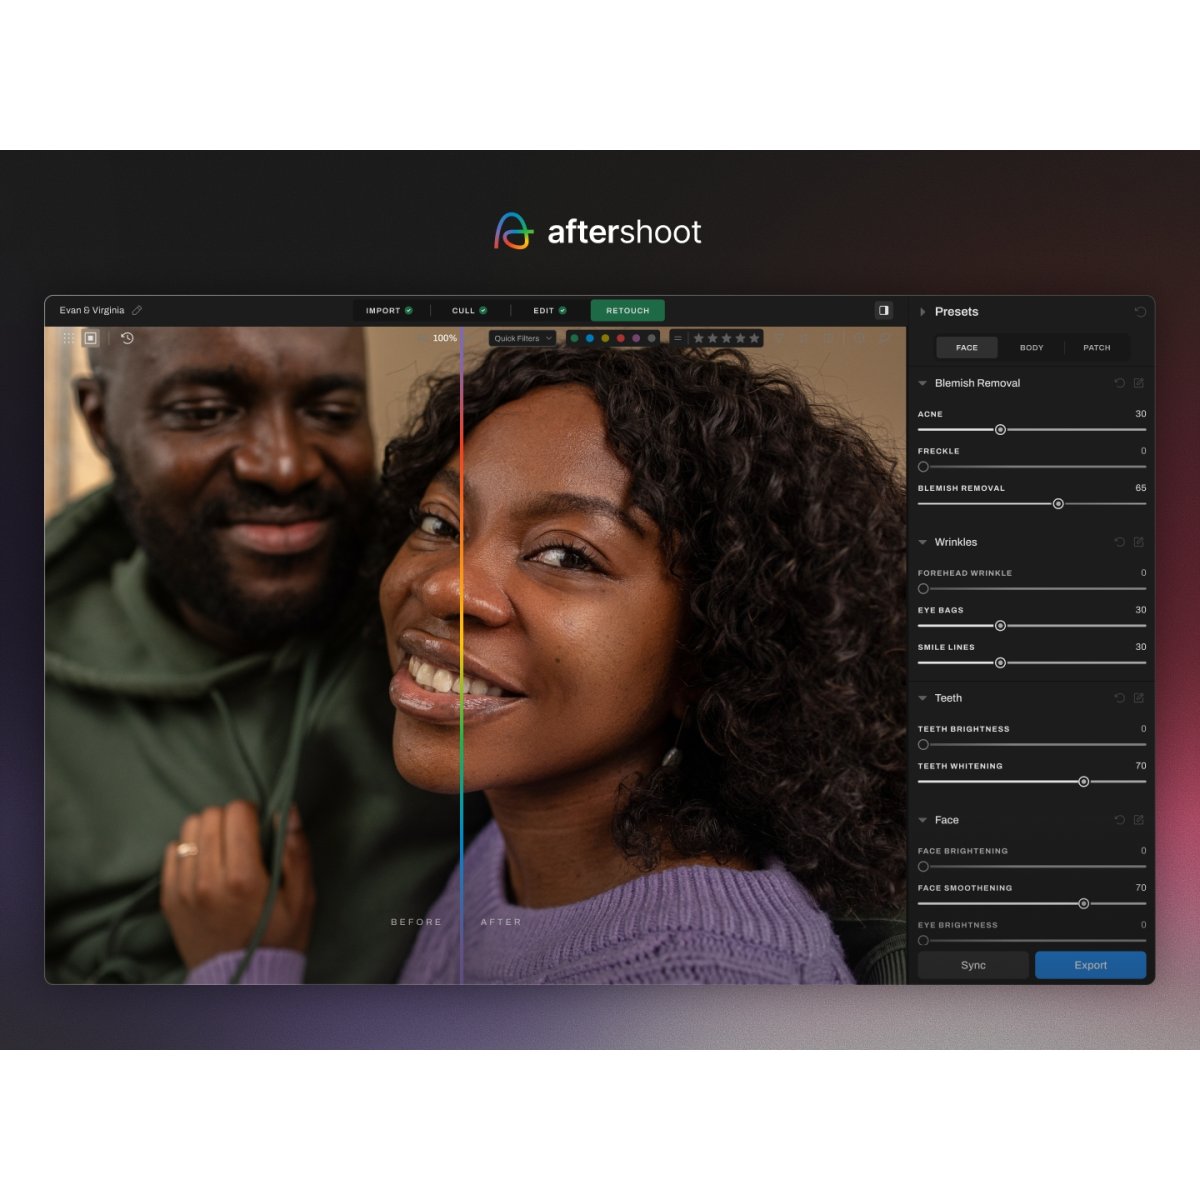Click the pencil icon beside Evan & Virginia
Screen dimensions: 1200x1200
coord(137,310)
